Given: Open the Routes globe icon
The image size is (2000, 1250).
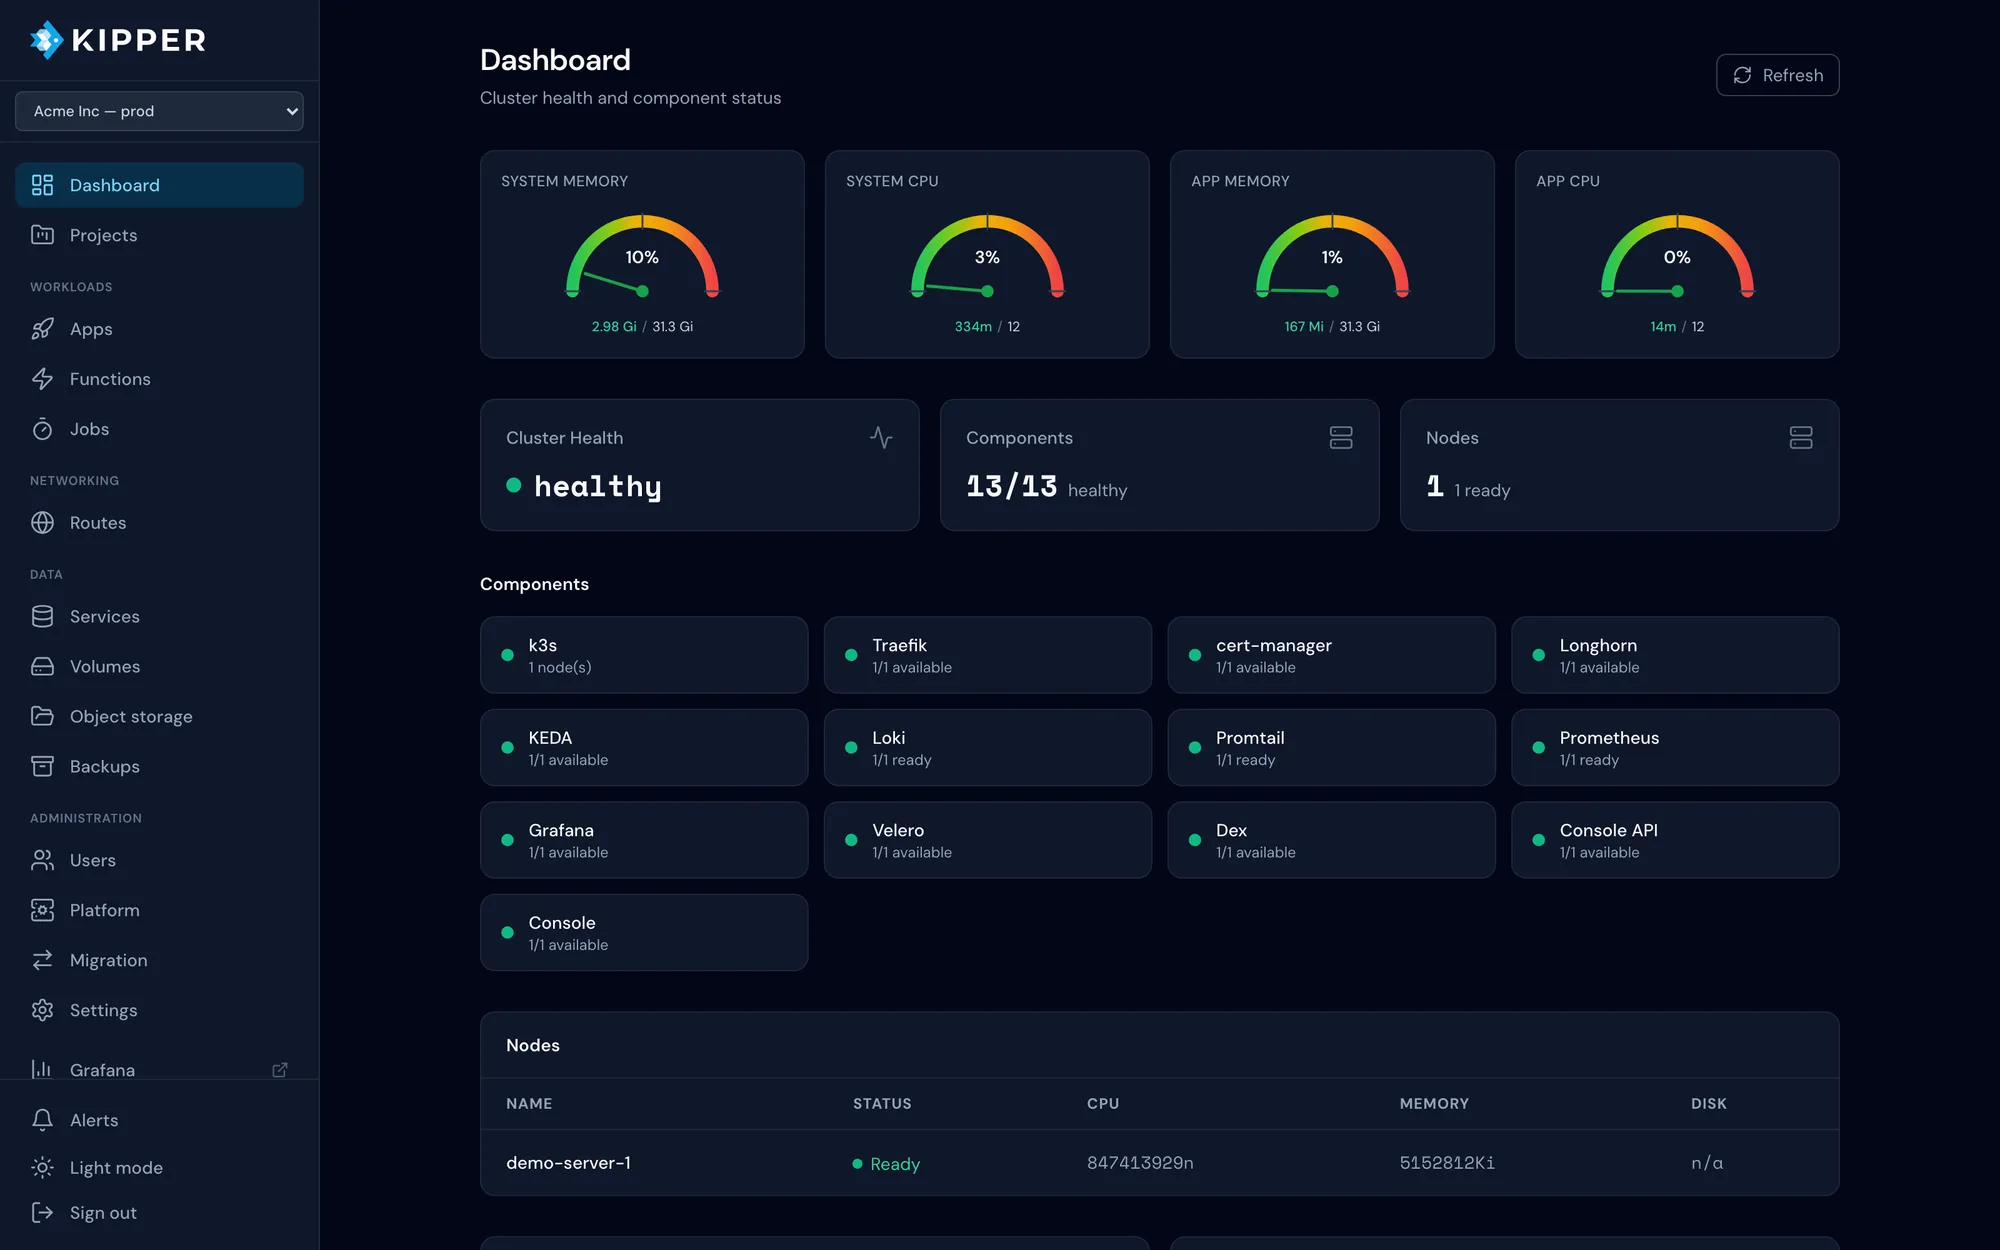Looking at the screenshot, I should click(x=42, y=523).
